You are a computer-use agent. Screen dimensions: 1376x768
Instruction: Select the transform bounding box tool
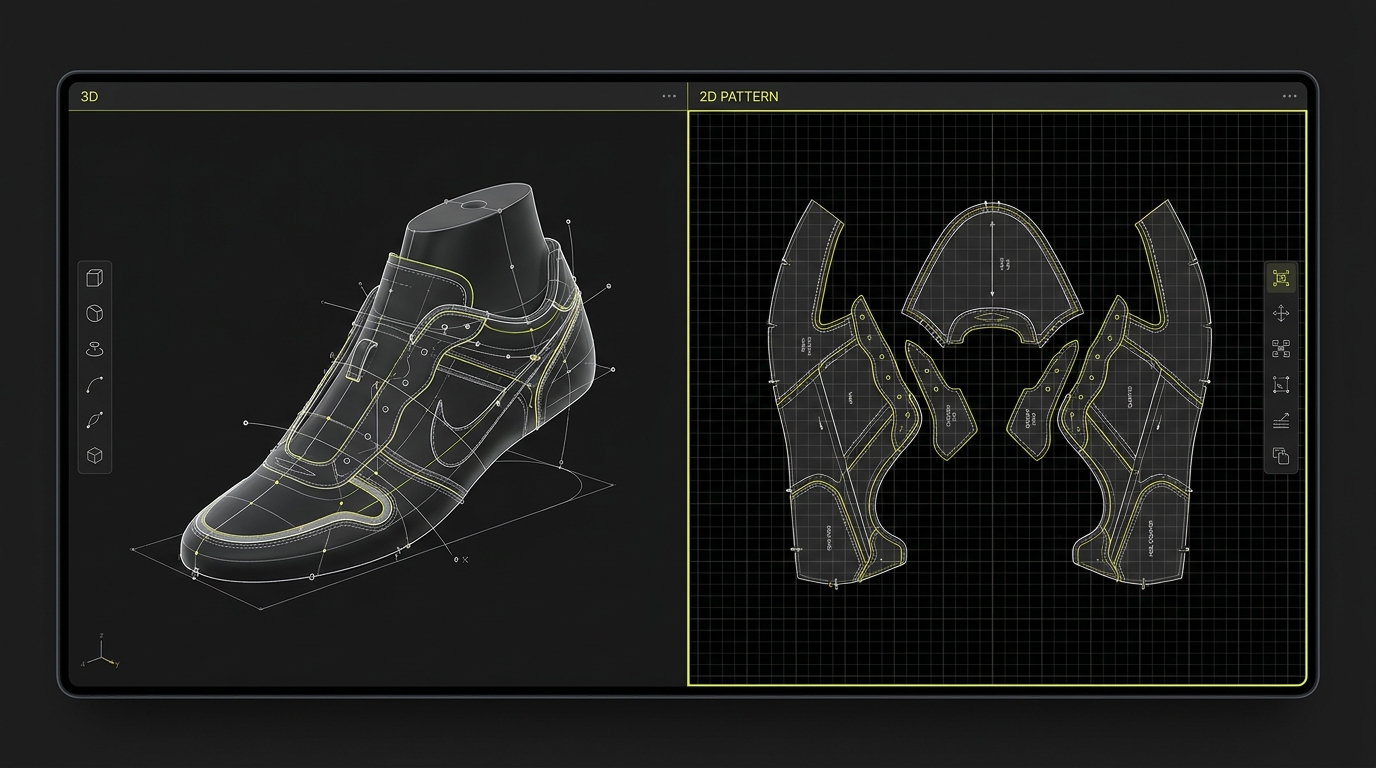click(1281, 384)
